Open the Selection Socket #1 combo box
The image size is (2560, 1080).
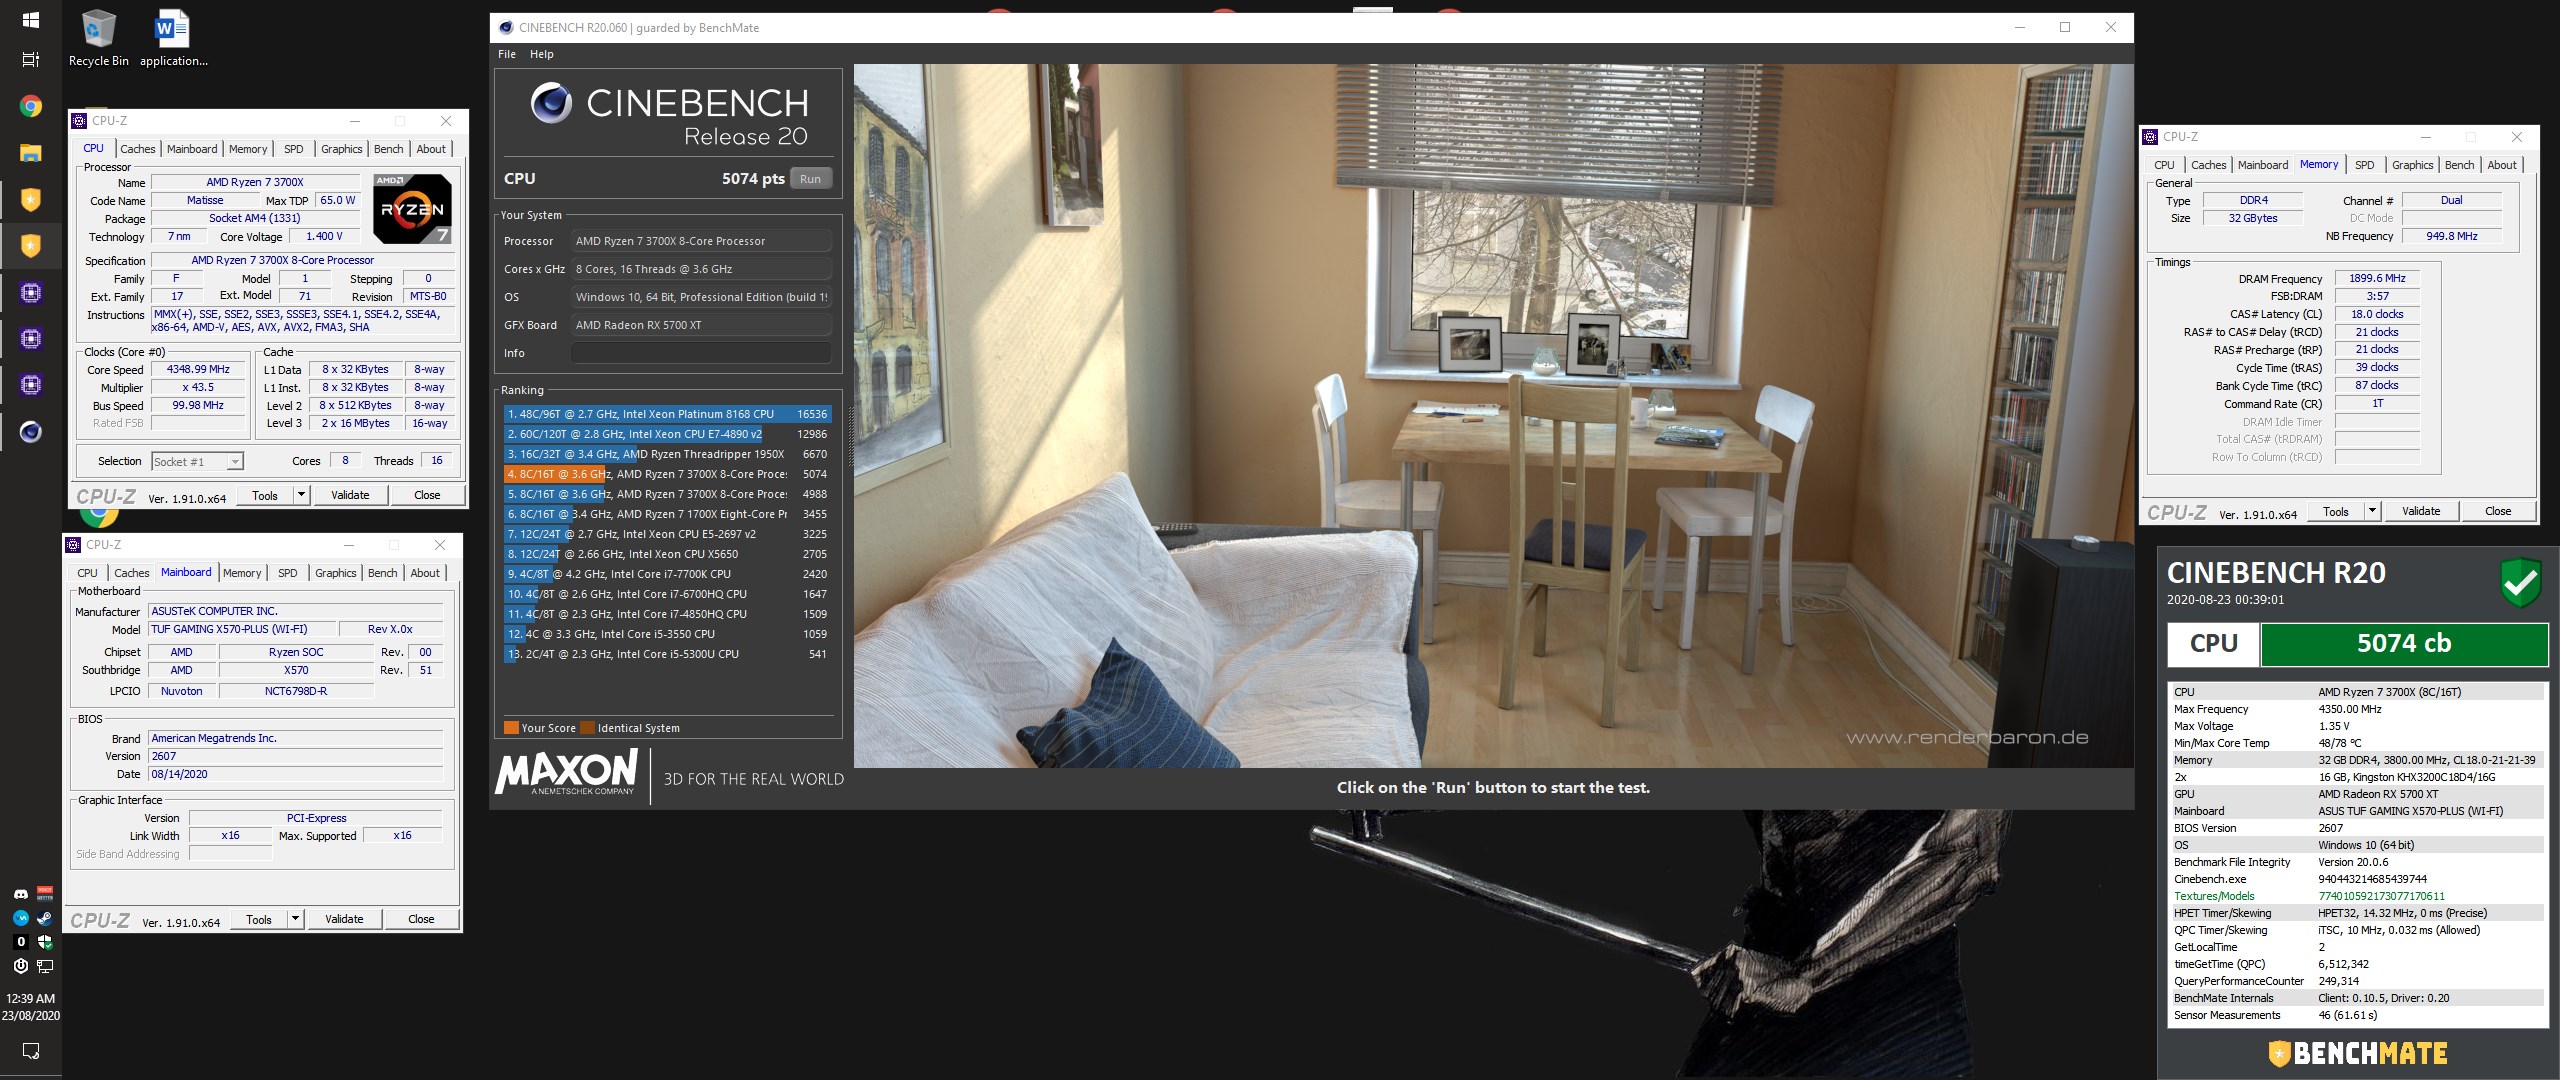(x=197, y=461)
